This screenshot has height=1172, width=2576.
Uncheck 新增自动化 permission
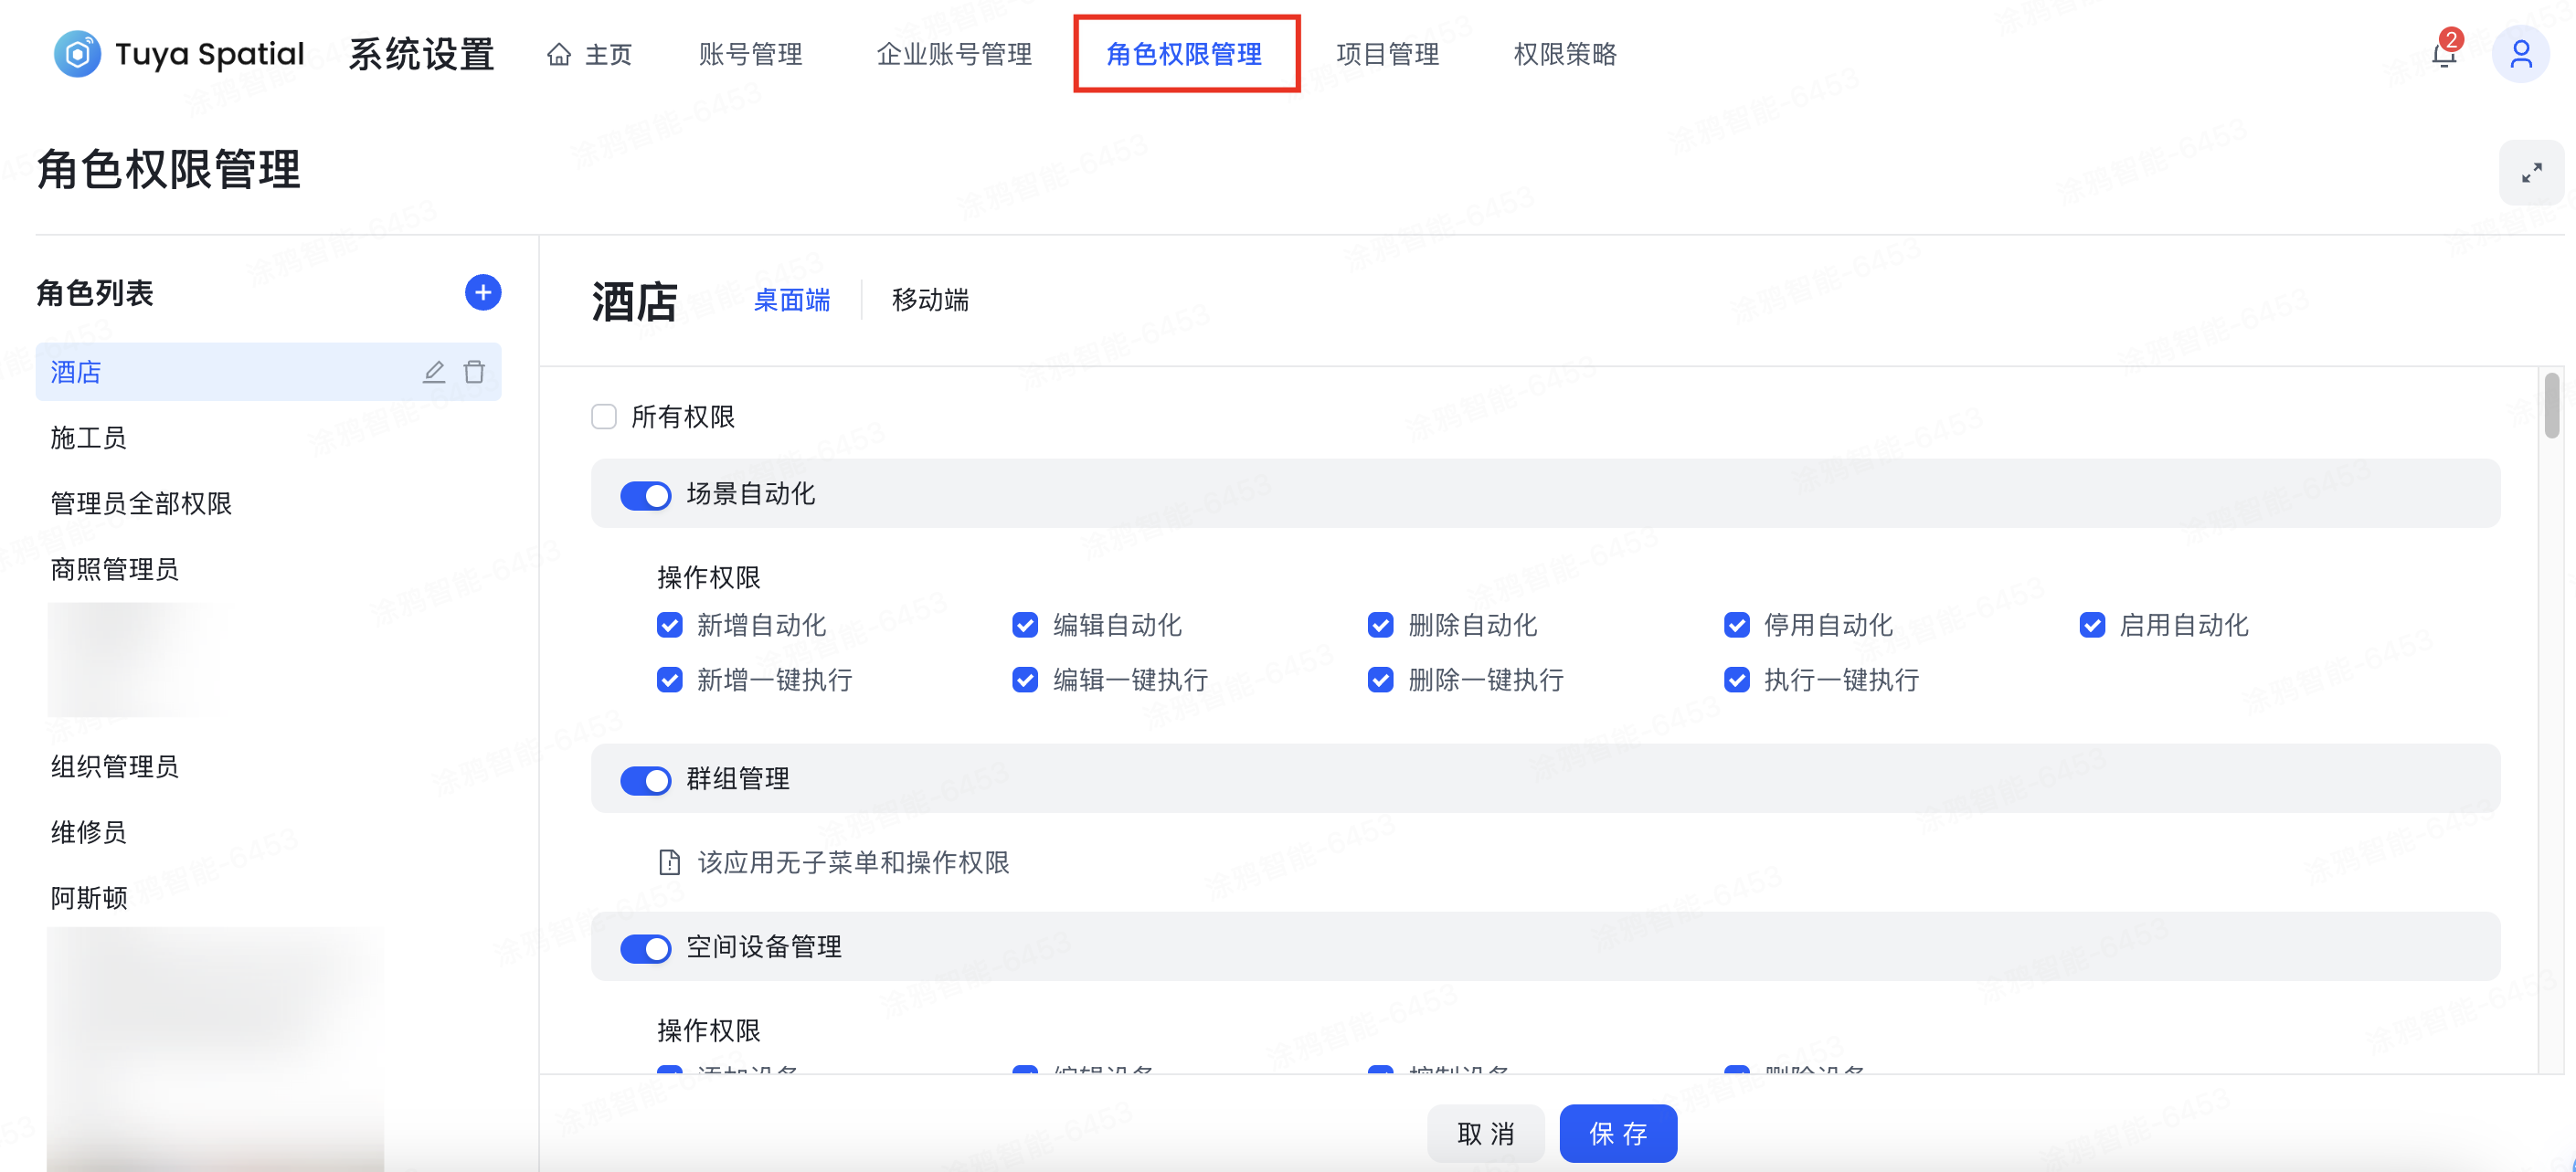669,625
